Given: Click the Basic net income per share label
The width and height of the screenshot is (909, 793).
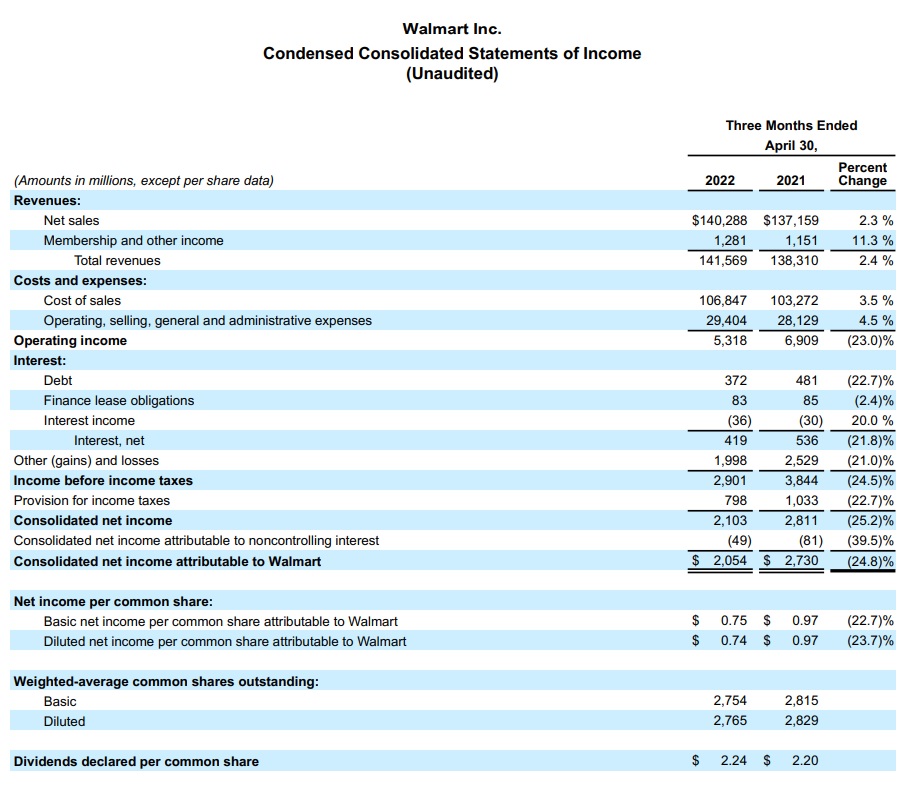Looking at the screenshot, I should pyautogui.click(x=221, y=621).
